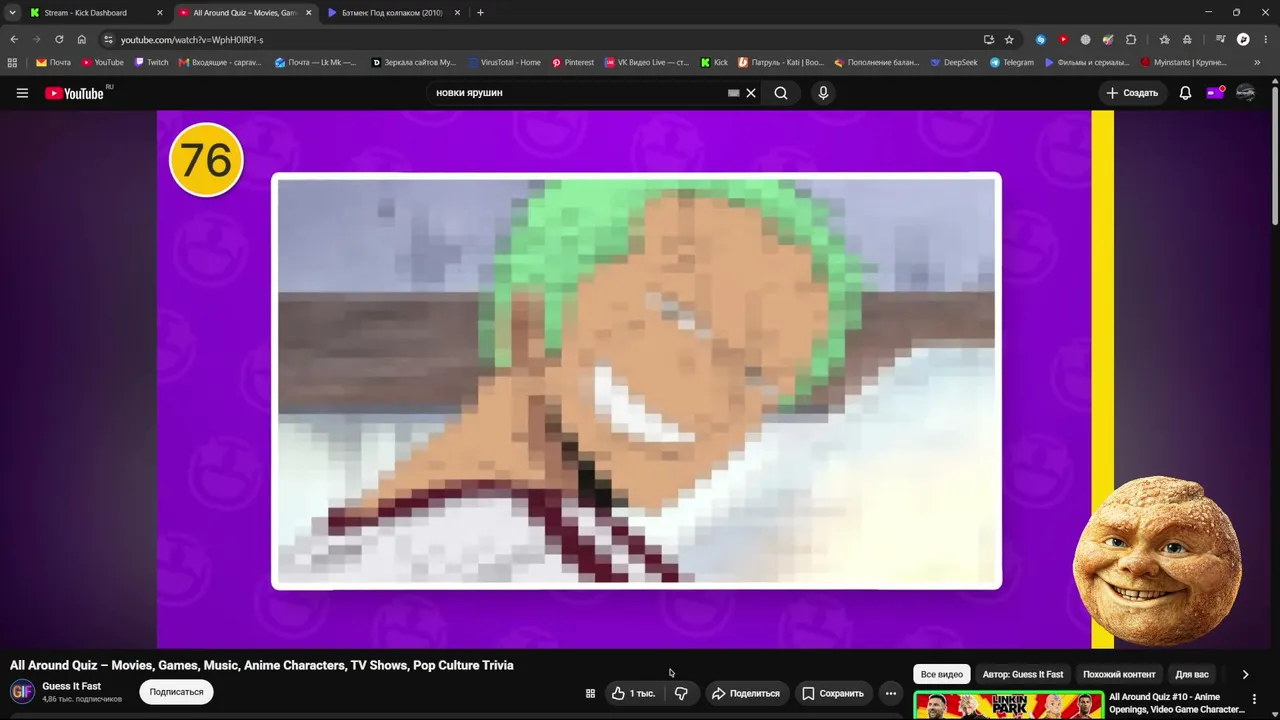Open the browser home page
1280x720 pixels.
tap(82, 39)
